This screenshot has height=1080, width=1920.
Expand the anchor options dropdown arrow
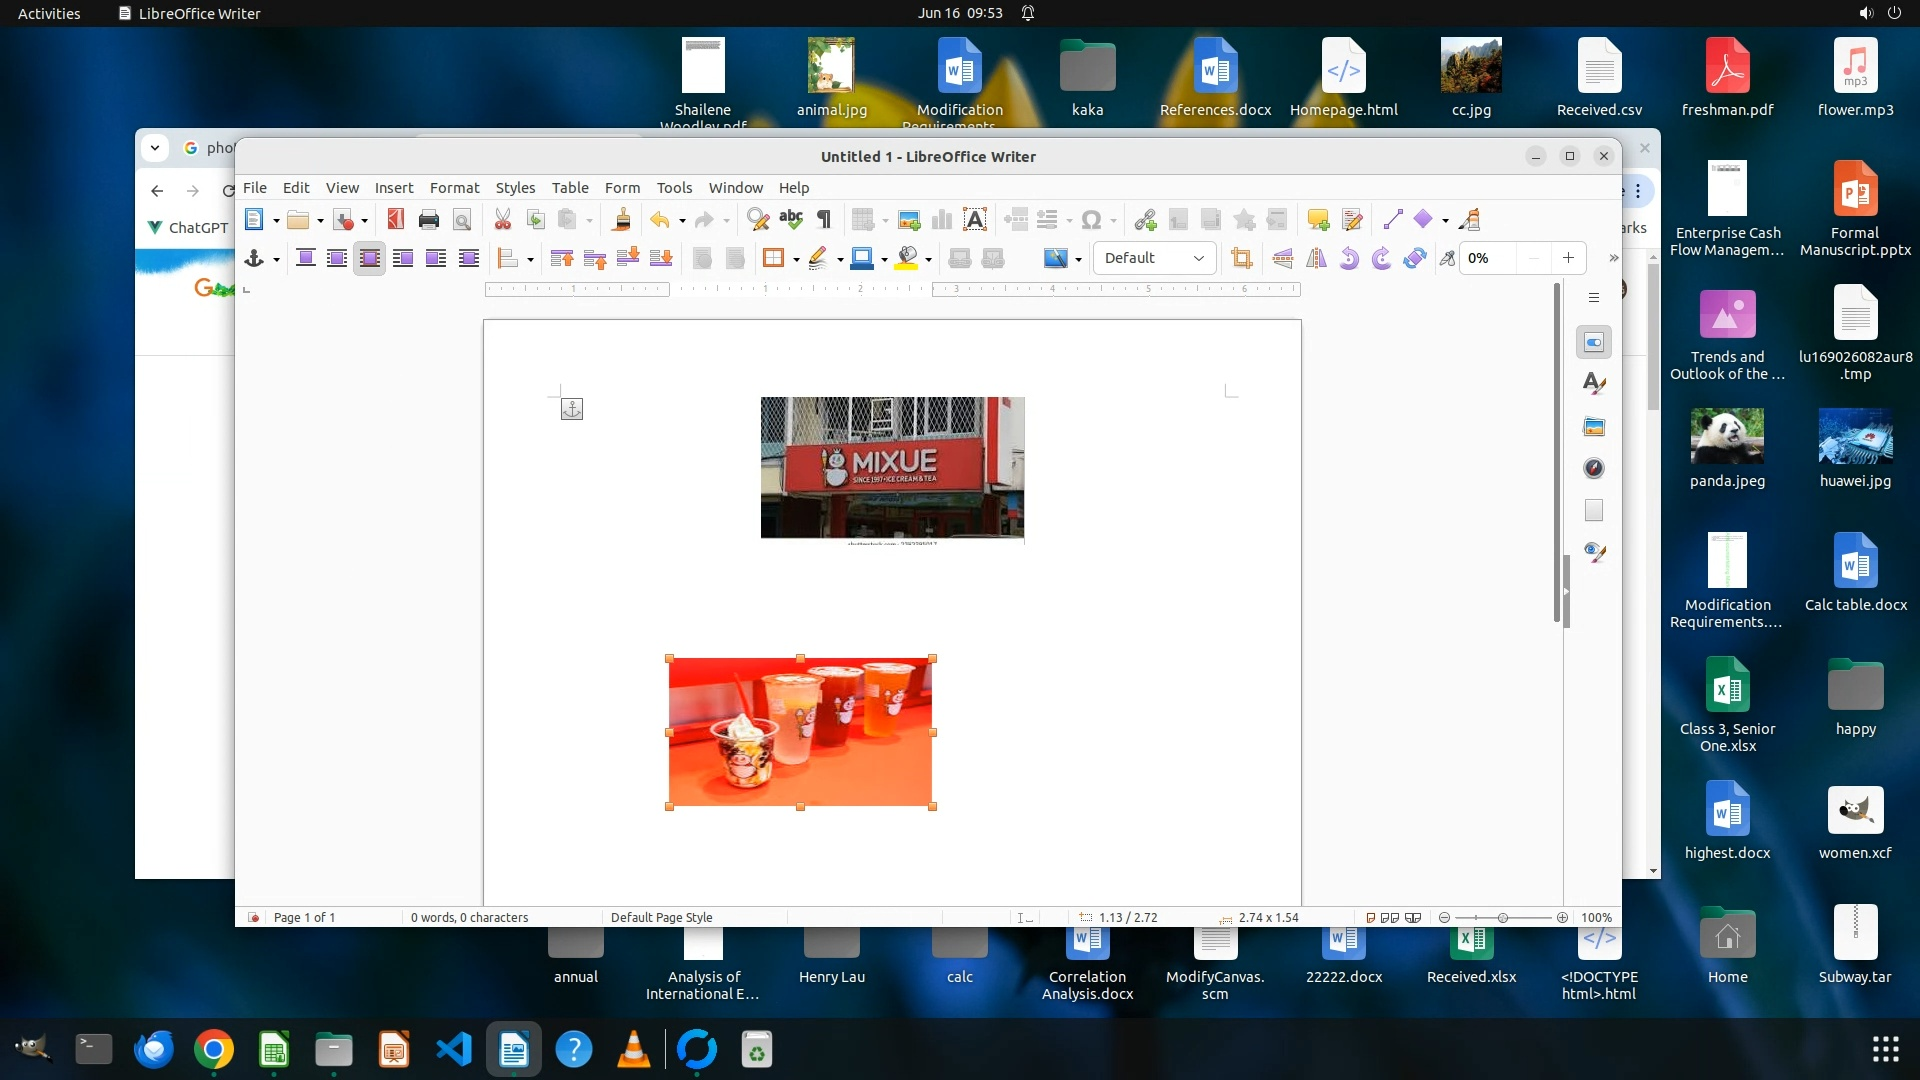(x=276, y=260)
